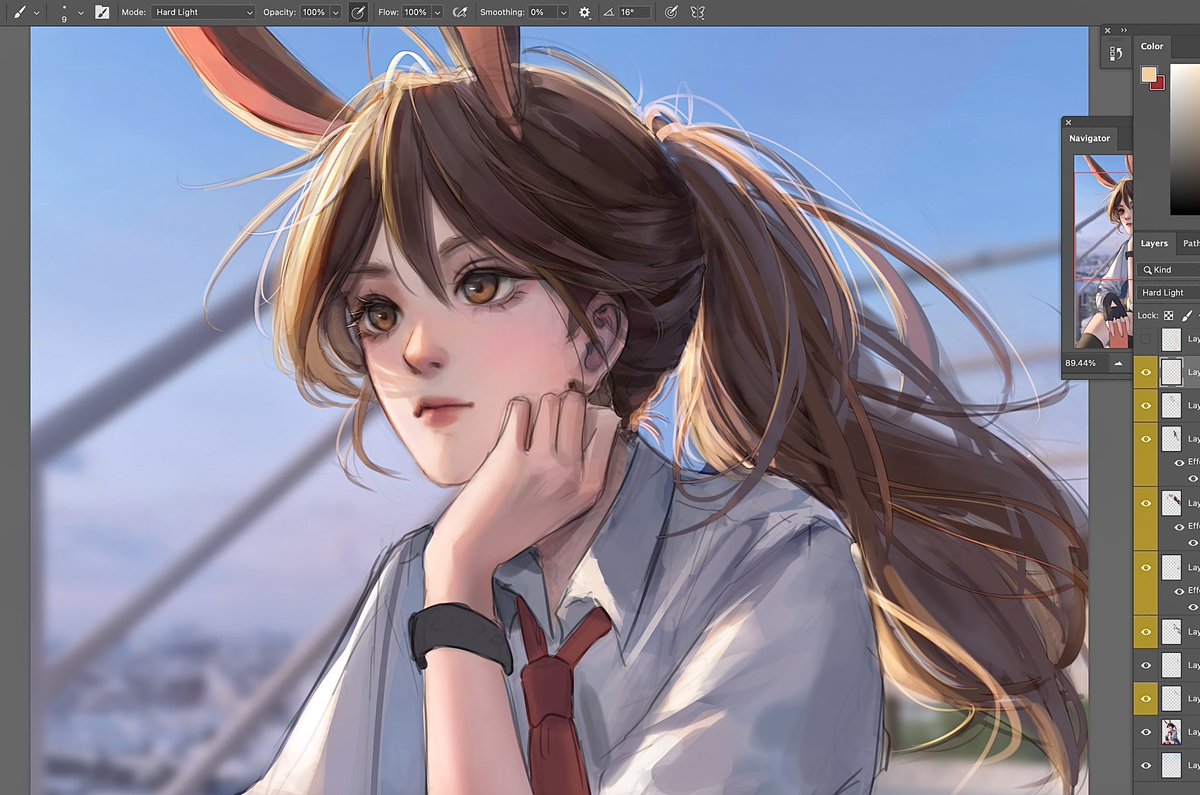
Task: Lock image pixels brush icon
Action: [1187, 315]
